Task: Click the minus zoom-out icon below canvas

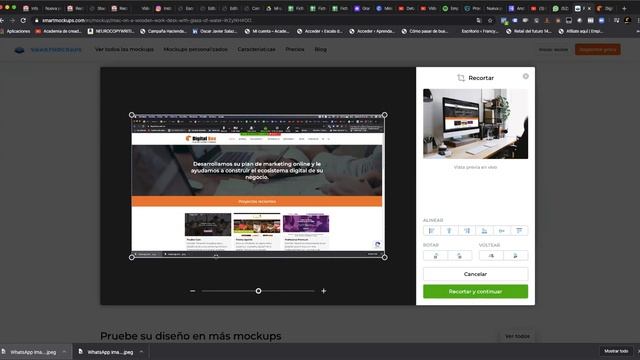Action: pos(193,291)
